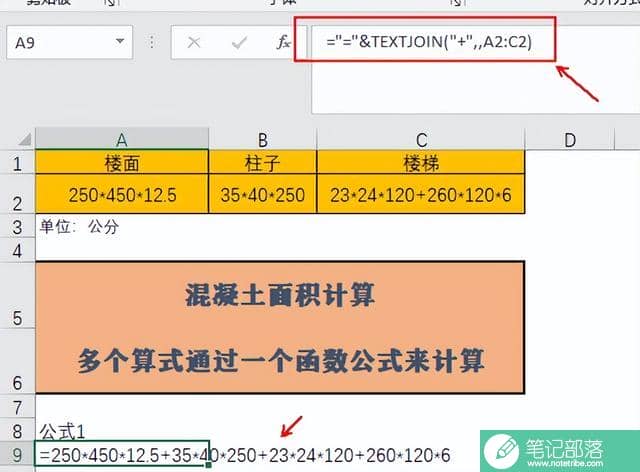Click cell containing 35*40*250
Screen dimensions: 640x472
click(262, 194)
